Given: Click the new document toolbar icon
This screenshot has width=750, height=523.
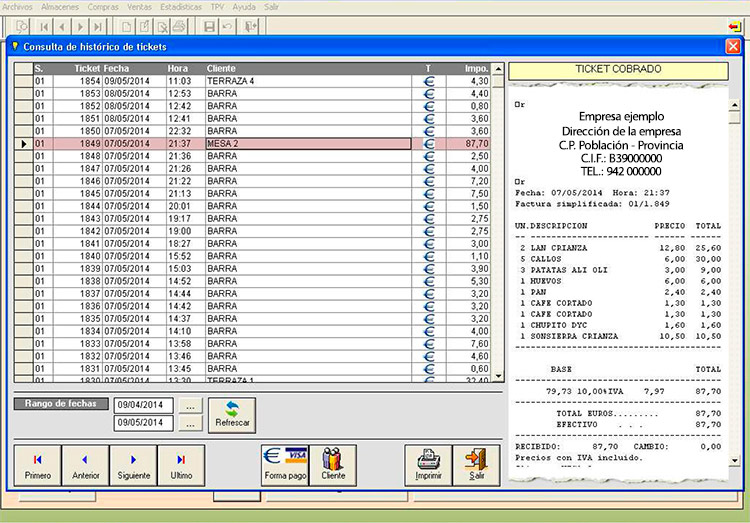Looking at the screenshot, I should coord(126,26).
